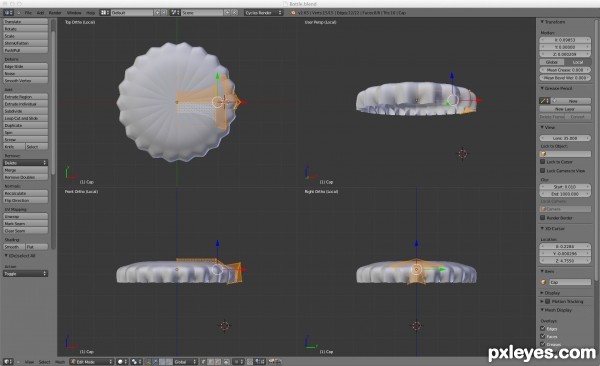Open the pivot point selector icon
The height and width of the screenshot is (366, 600).
point(136,361)
